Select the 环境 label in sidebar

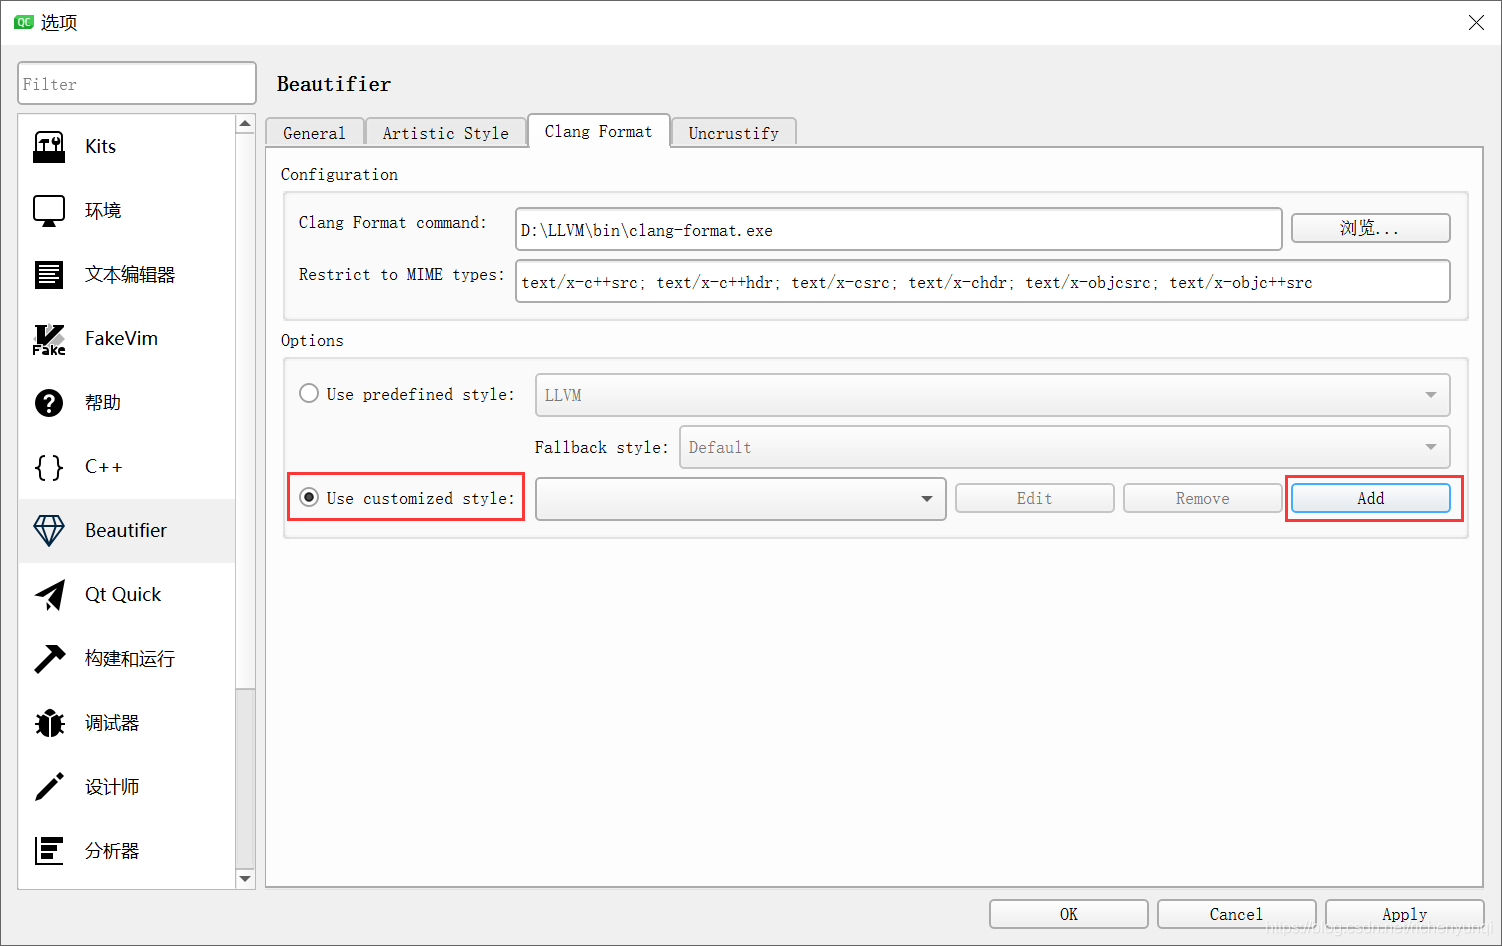[x=103, y=211]
